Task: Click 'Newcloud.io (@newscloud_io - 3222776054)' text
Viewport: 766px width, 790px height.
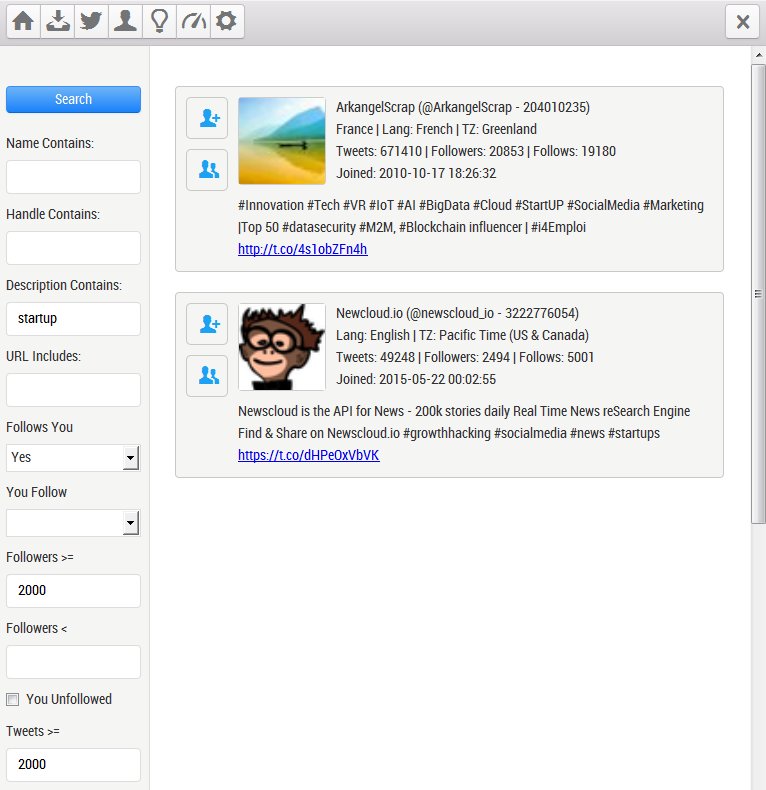Action: [457, 313]
